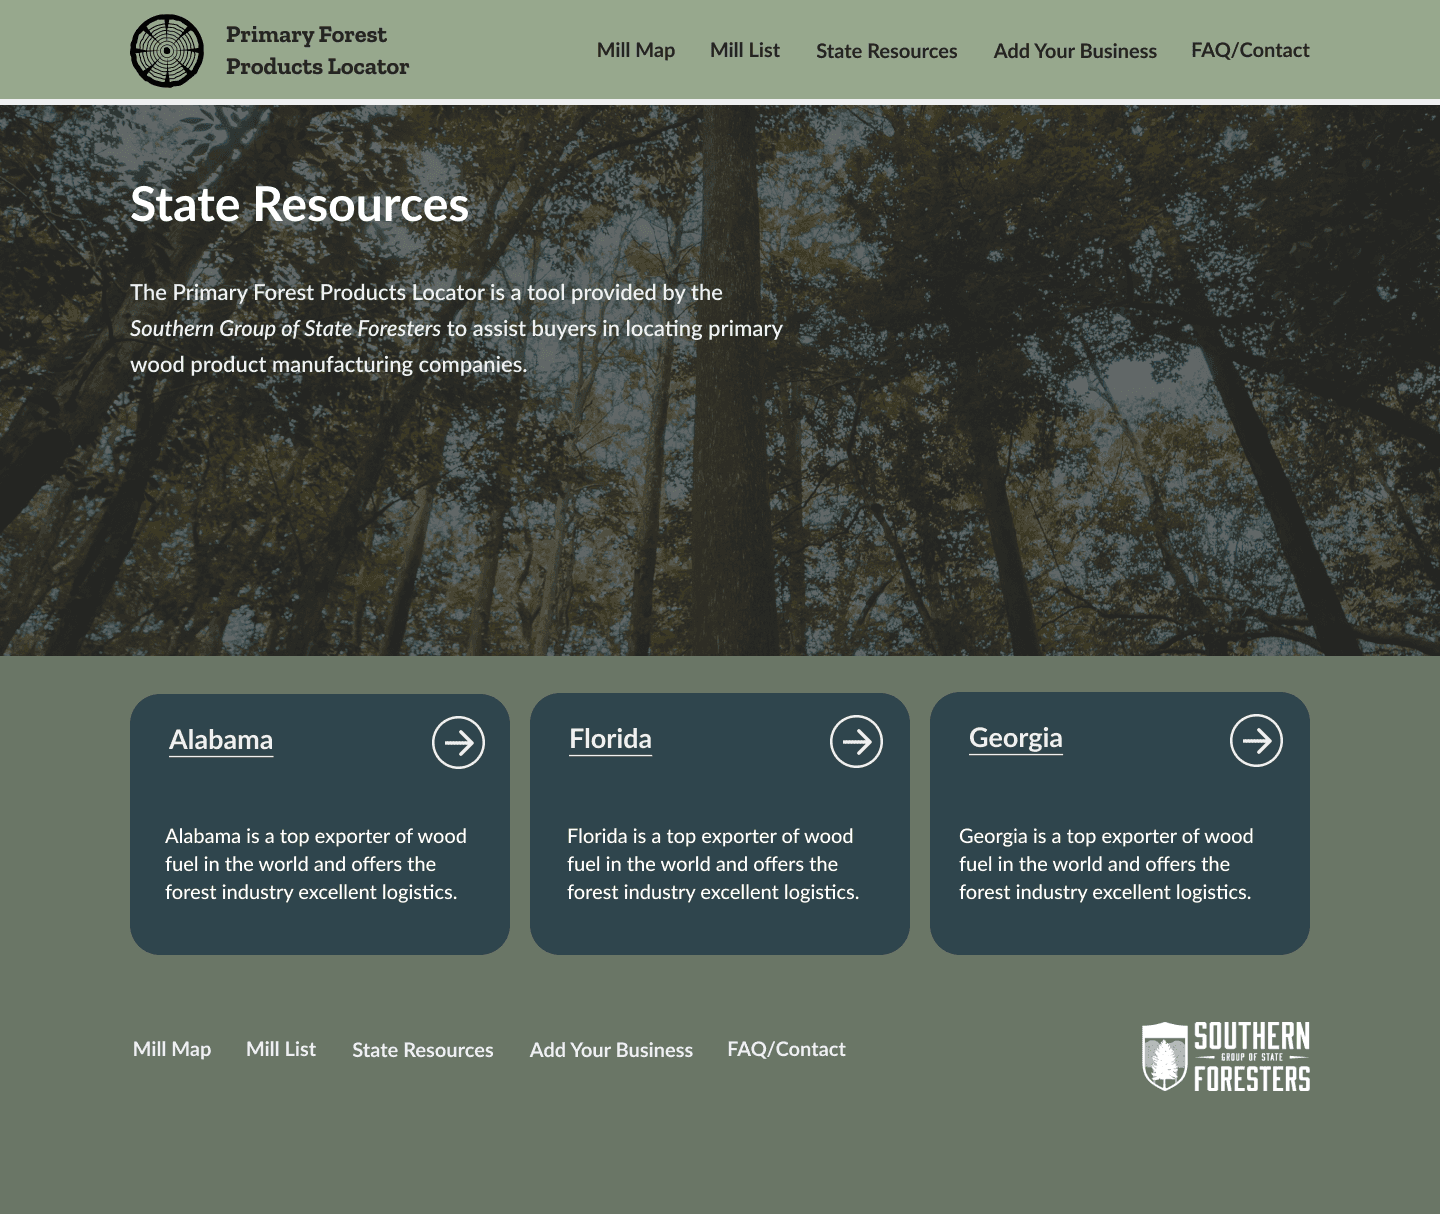Open FAQ/Contact in the header navigation
This screenshot has width=1440, height=1214.
(x=1250, y=50)
